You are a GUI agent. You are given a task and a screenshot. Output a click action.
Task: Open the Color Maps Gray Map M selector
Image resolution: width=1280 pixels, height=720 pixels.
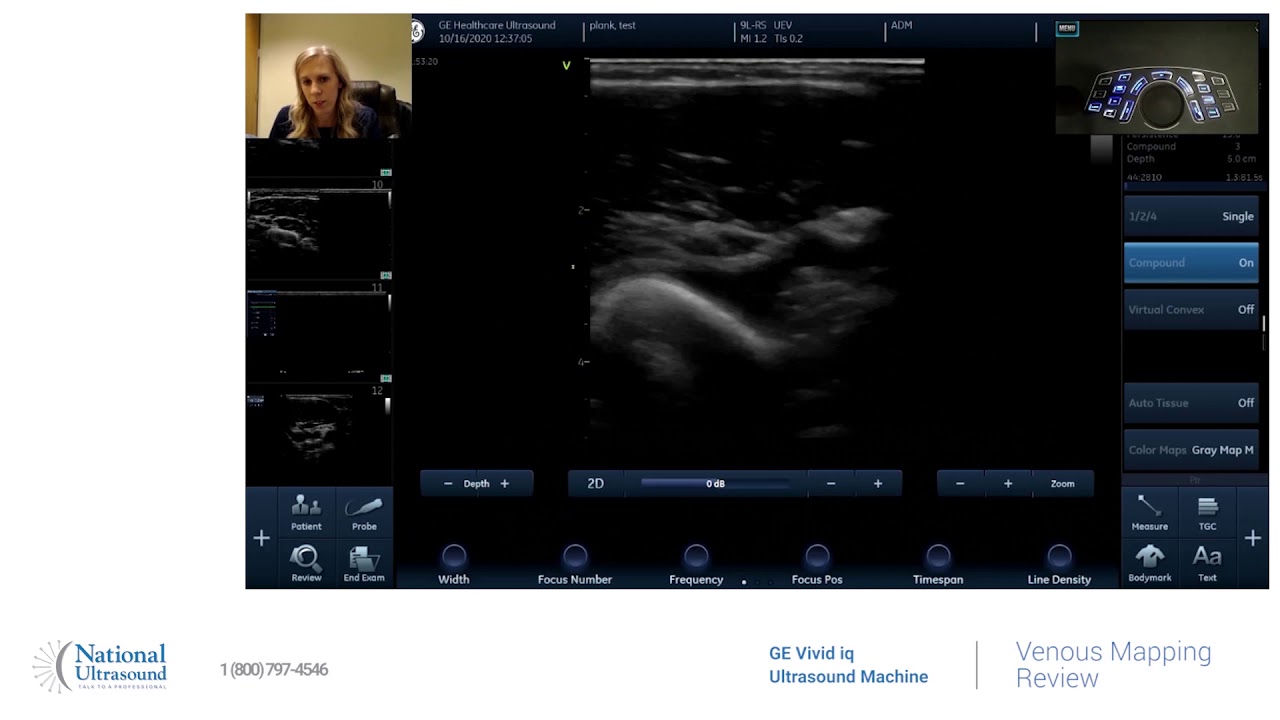[1191, 450]
